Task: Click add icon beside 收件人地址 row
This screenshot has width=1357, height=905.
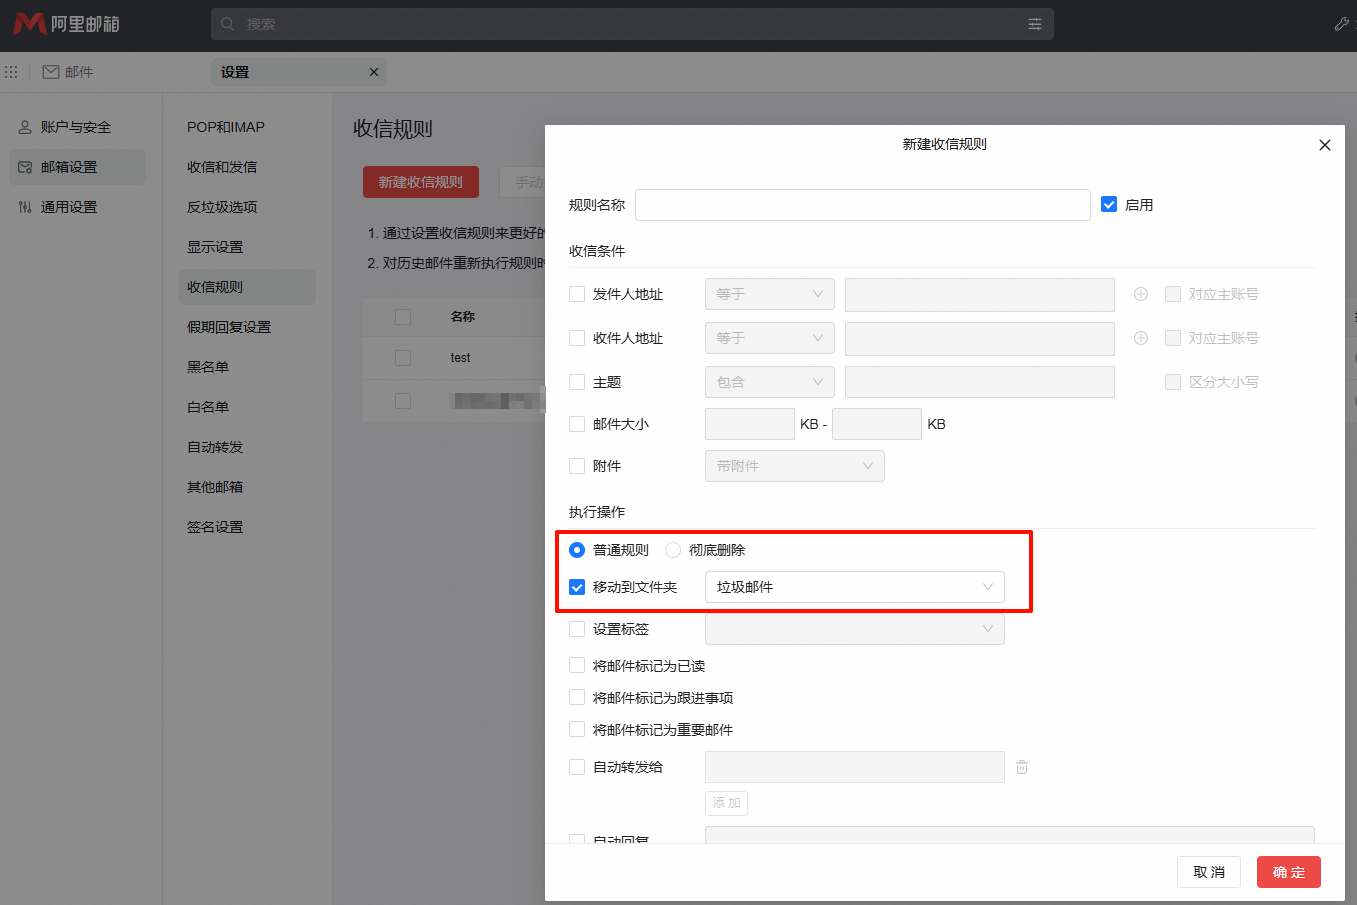Action: coord(1141,338)
